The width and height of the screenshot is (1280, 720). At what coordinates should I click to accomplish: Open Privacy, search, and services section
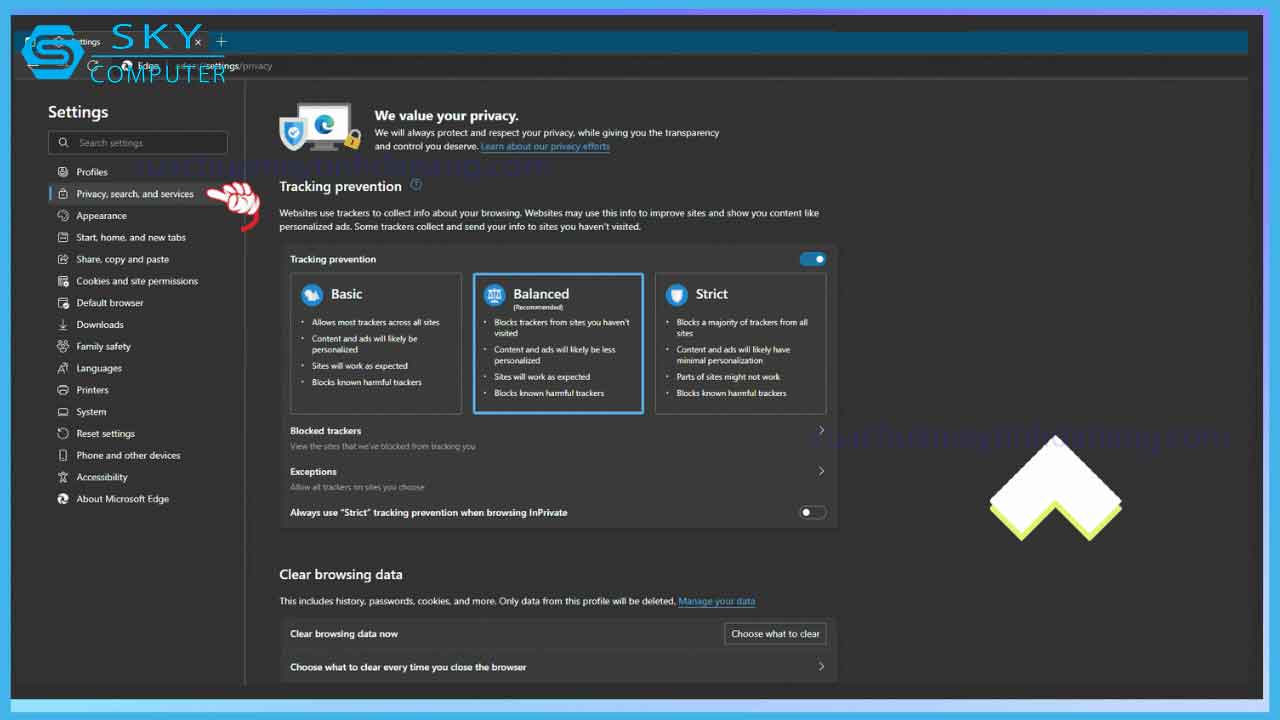(135, 194)
